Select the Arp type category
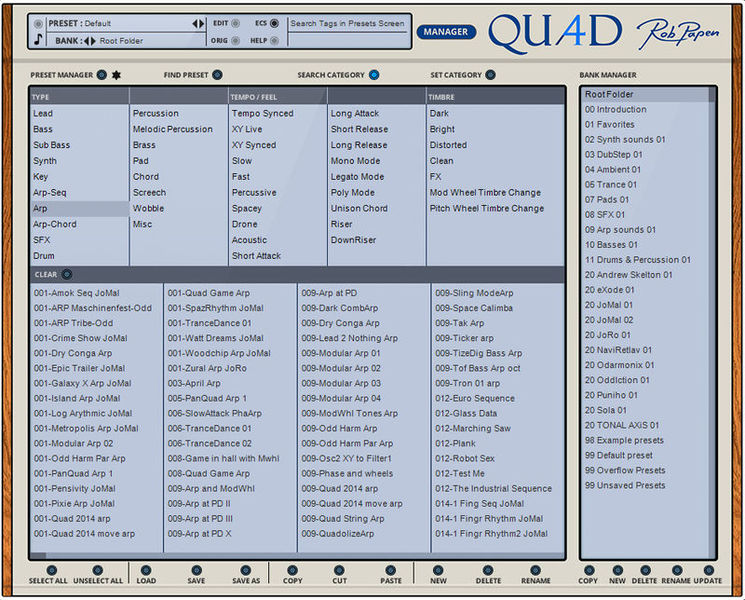This screenshot has width=745, height=600. pyautogui.click(x=79, y=208)
